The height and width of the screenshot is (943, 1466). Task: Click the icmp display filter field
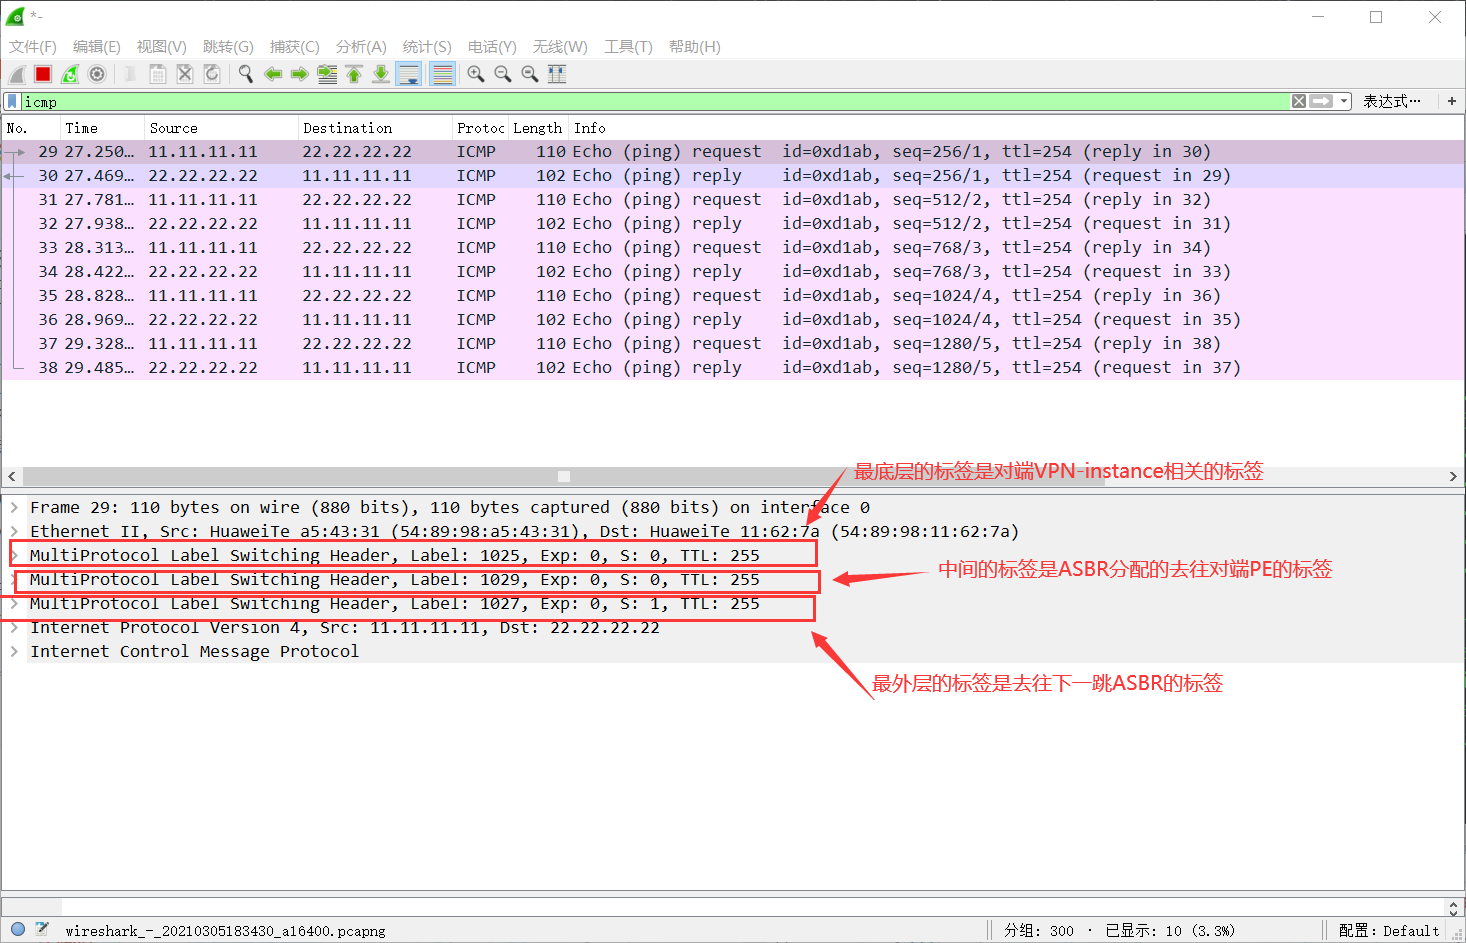[655, 101]
